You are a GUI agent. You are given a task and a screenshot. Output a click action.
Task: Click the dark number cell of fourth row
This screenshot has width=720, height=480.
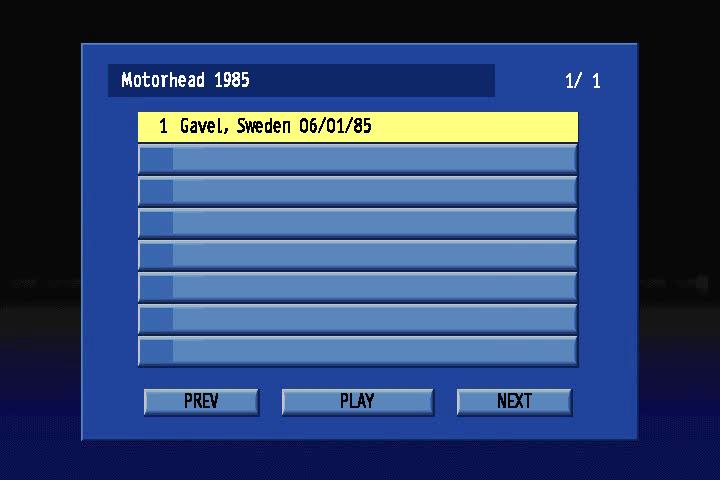(156, 223)
